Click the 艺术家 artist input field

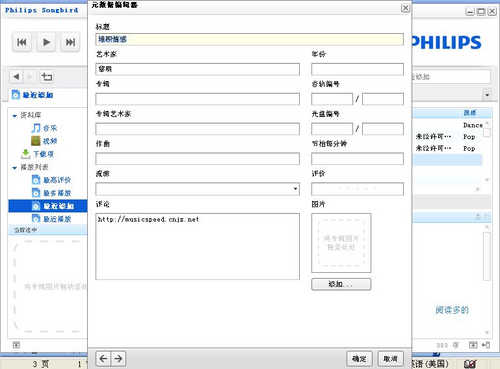tap(197, 69)
